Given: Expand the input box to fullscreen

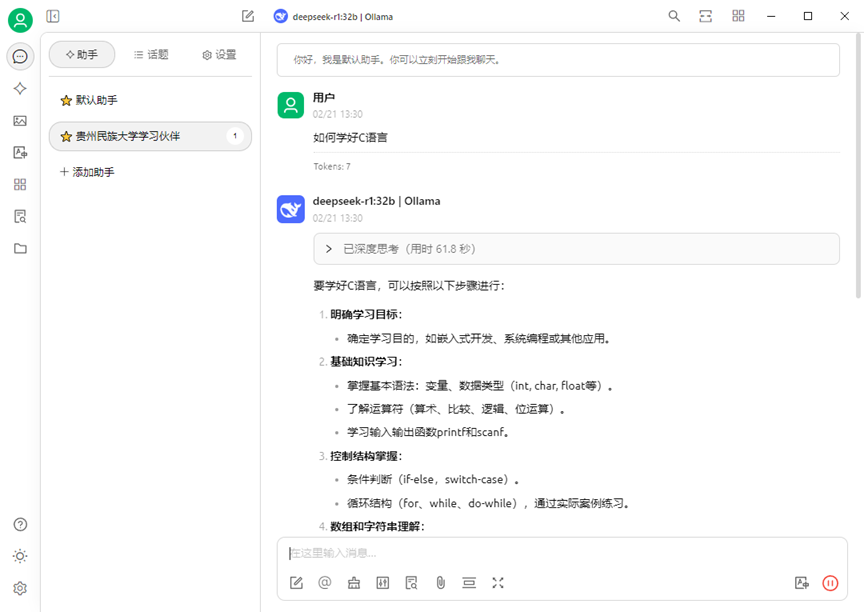Looking at the screenshot, I should [x=497, y=582].
